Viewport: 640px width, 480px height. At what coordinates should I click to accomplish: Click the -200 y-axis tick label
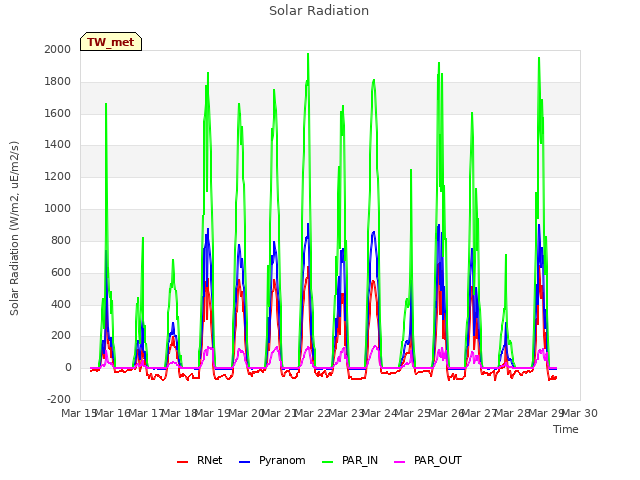coord(59,399)
